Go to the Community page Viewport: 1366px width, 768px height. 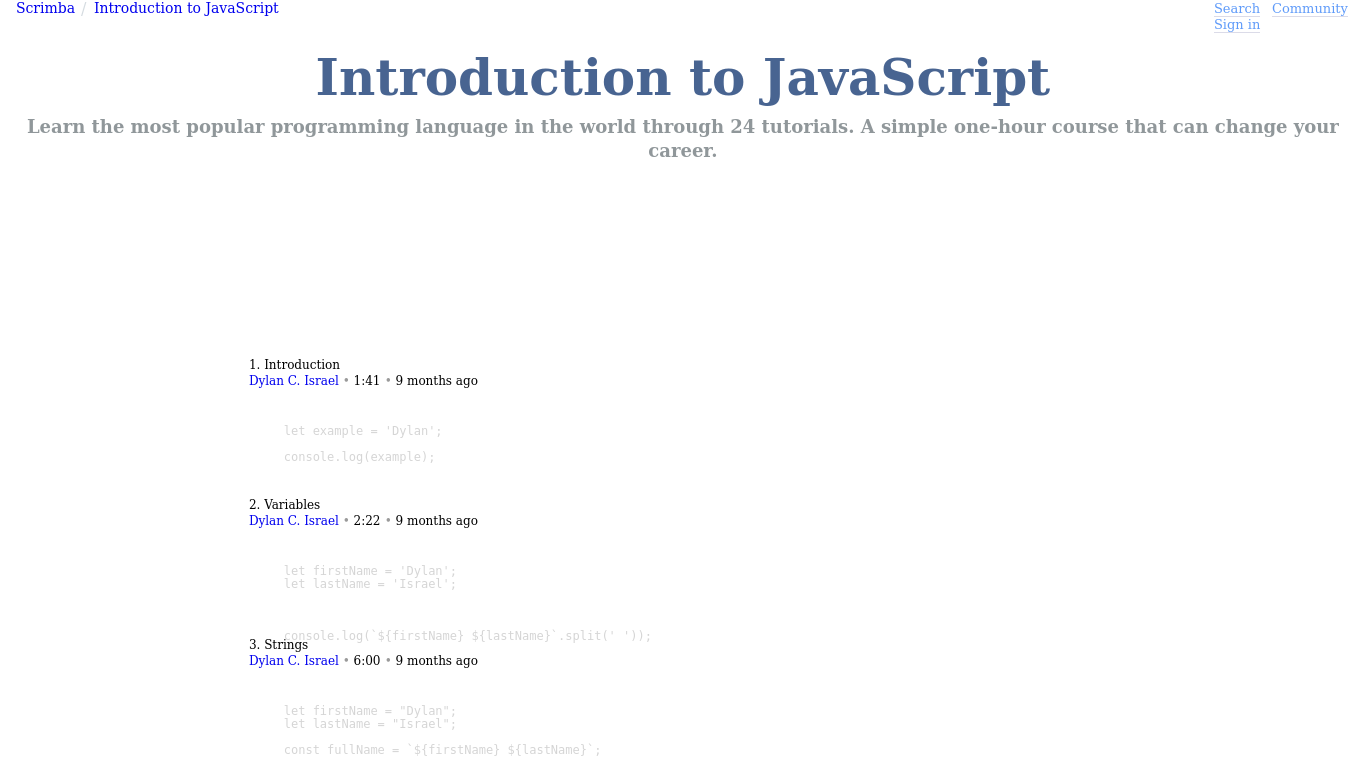(x=1309, y=9)
